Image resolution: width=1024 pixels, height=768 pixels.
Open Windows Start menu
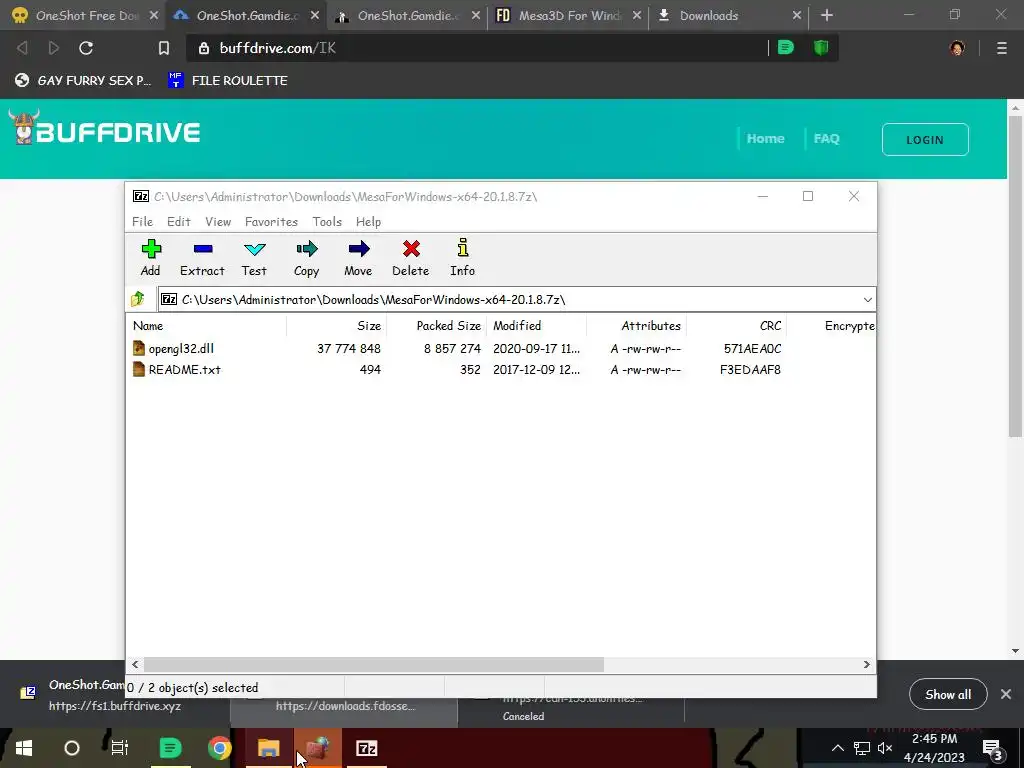pyautogui.click(x=24, y=748)
